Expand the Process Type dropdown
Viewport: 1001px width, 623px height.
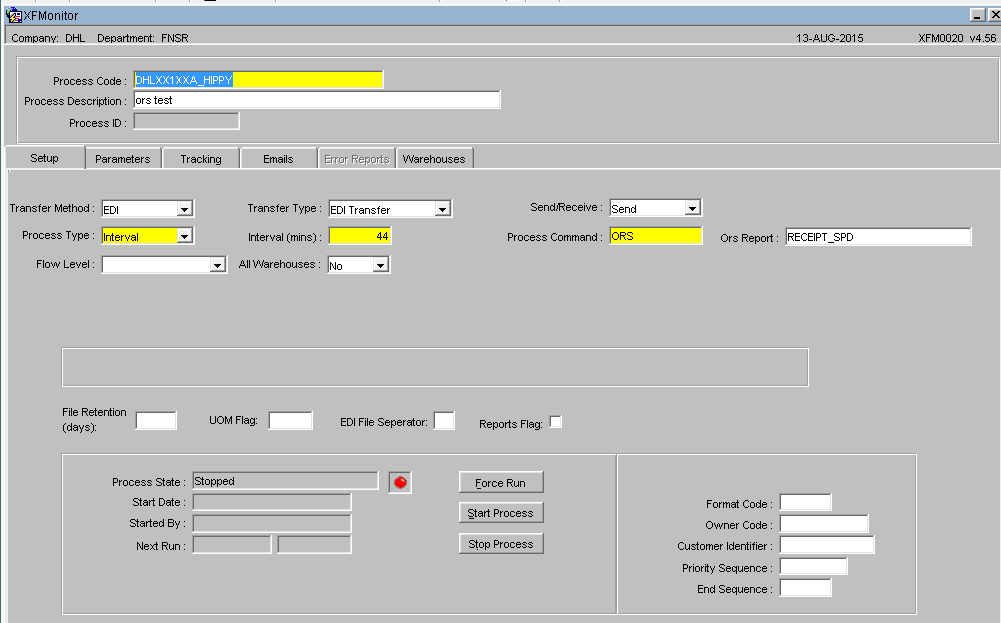[184, 236]
